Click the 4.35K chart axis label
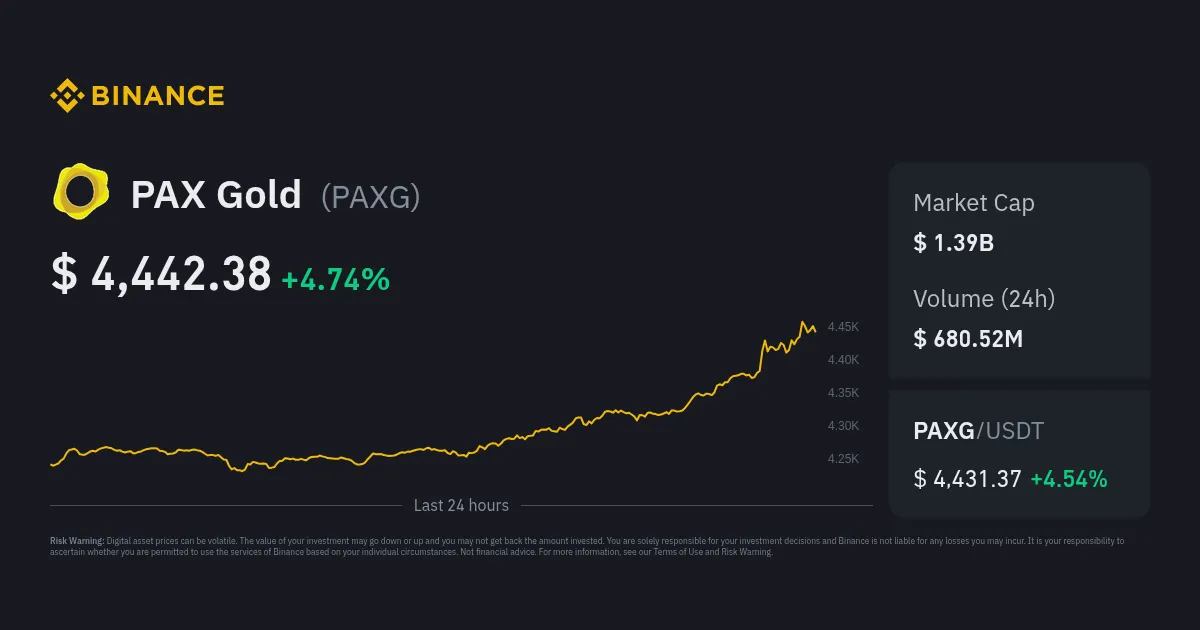 point(843,393)
